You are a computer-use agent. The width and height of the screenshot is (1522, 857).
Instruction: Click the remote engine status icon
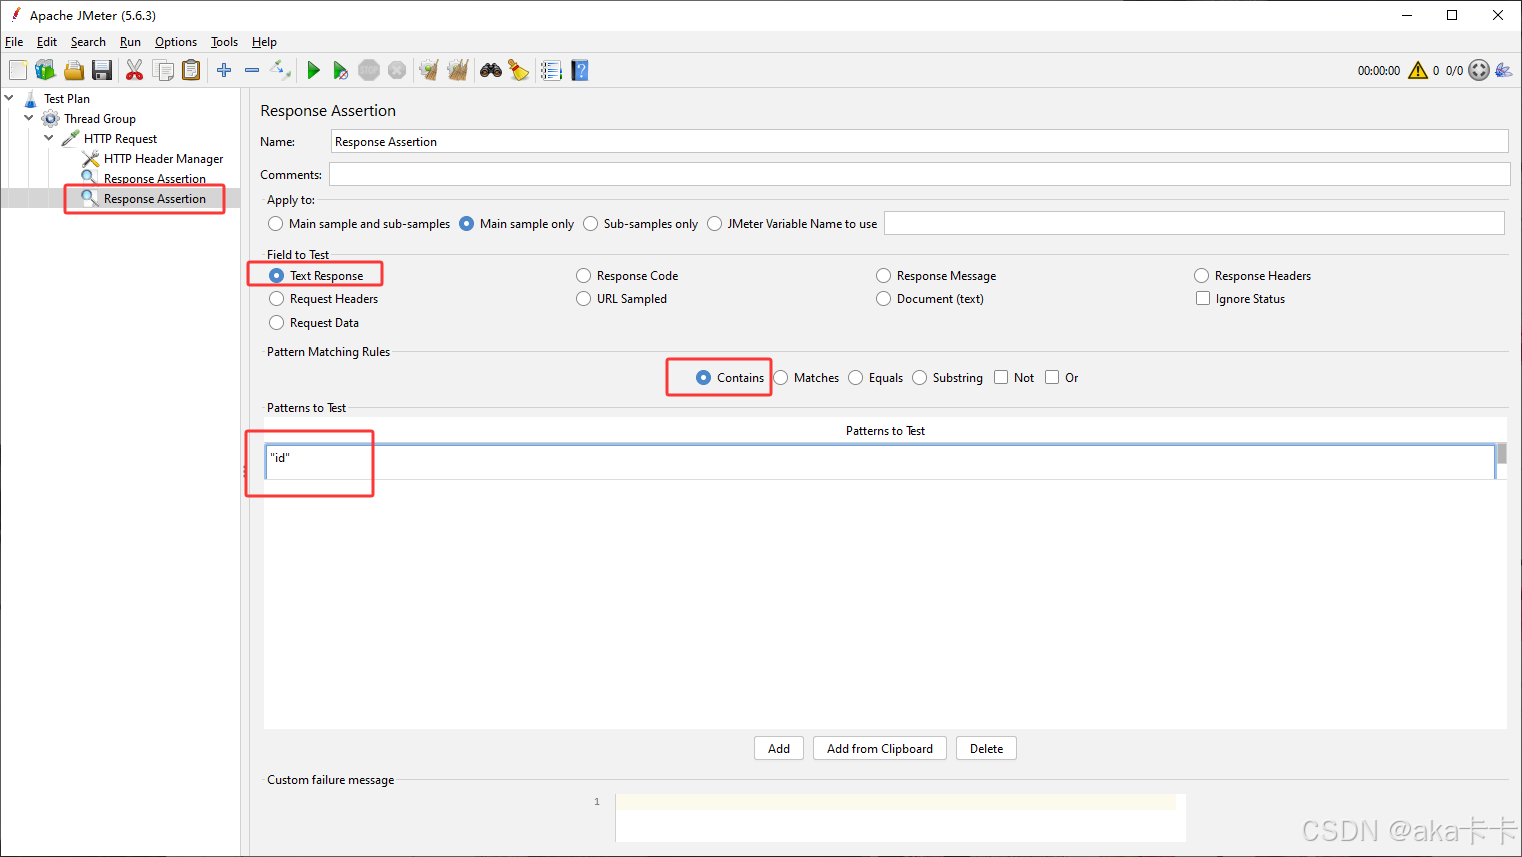tap(1479, 70)
